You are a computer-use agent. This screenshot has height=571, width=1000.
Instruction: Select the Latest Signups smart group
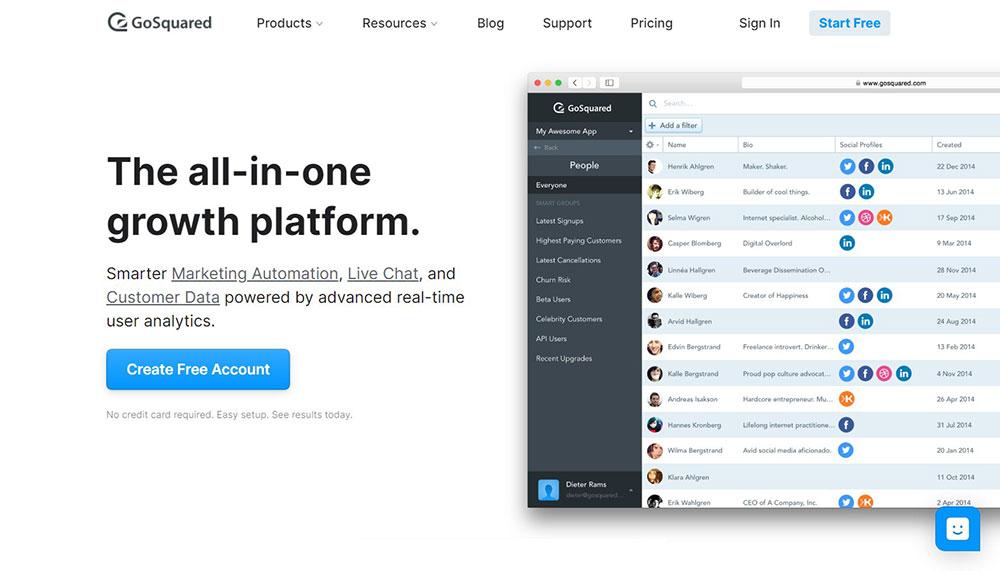[559, 221]
